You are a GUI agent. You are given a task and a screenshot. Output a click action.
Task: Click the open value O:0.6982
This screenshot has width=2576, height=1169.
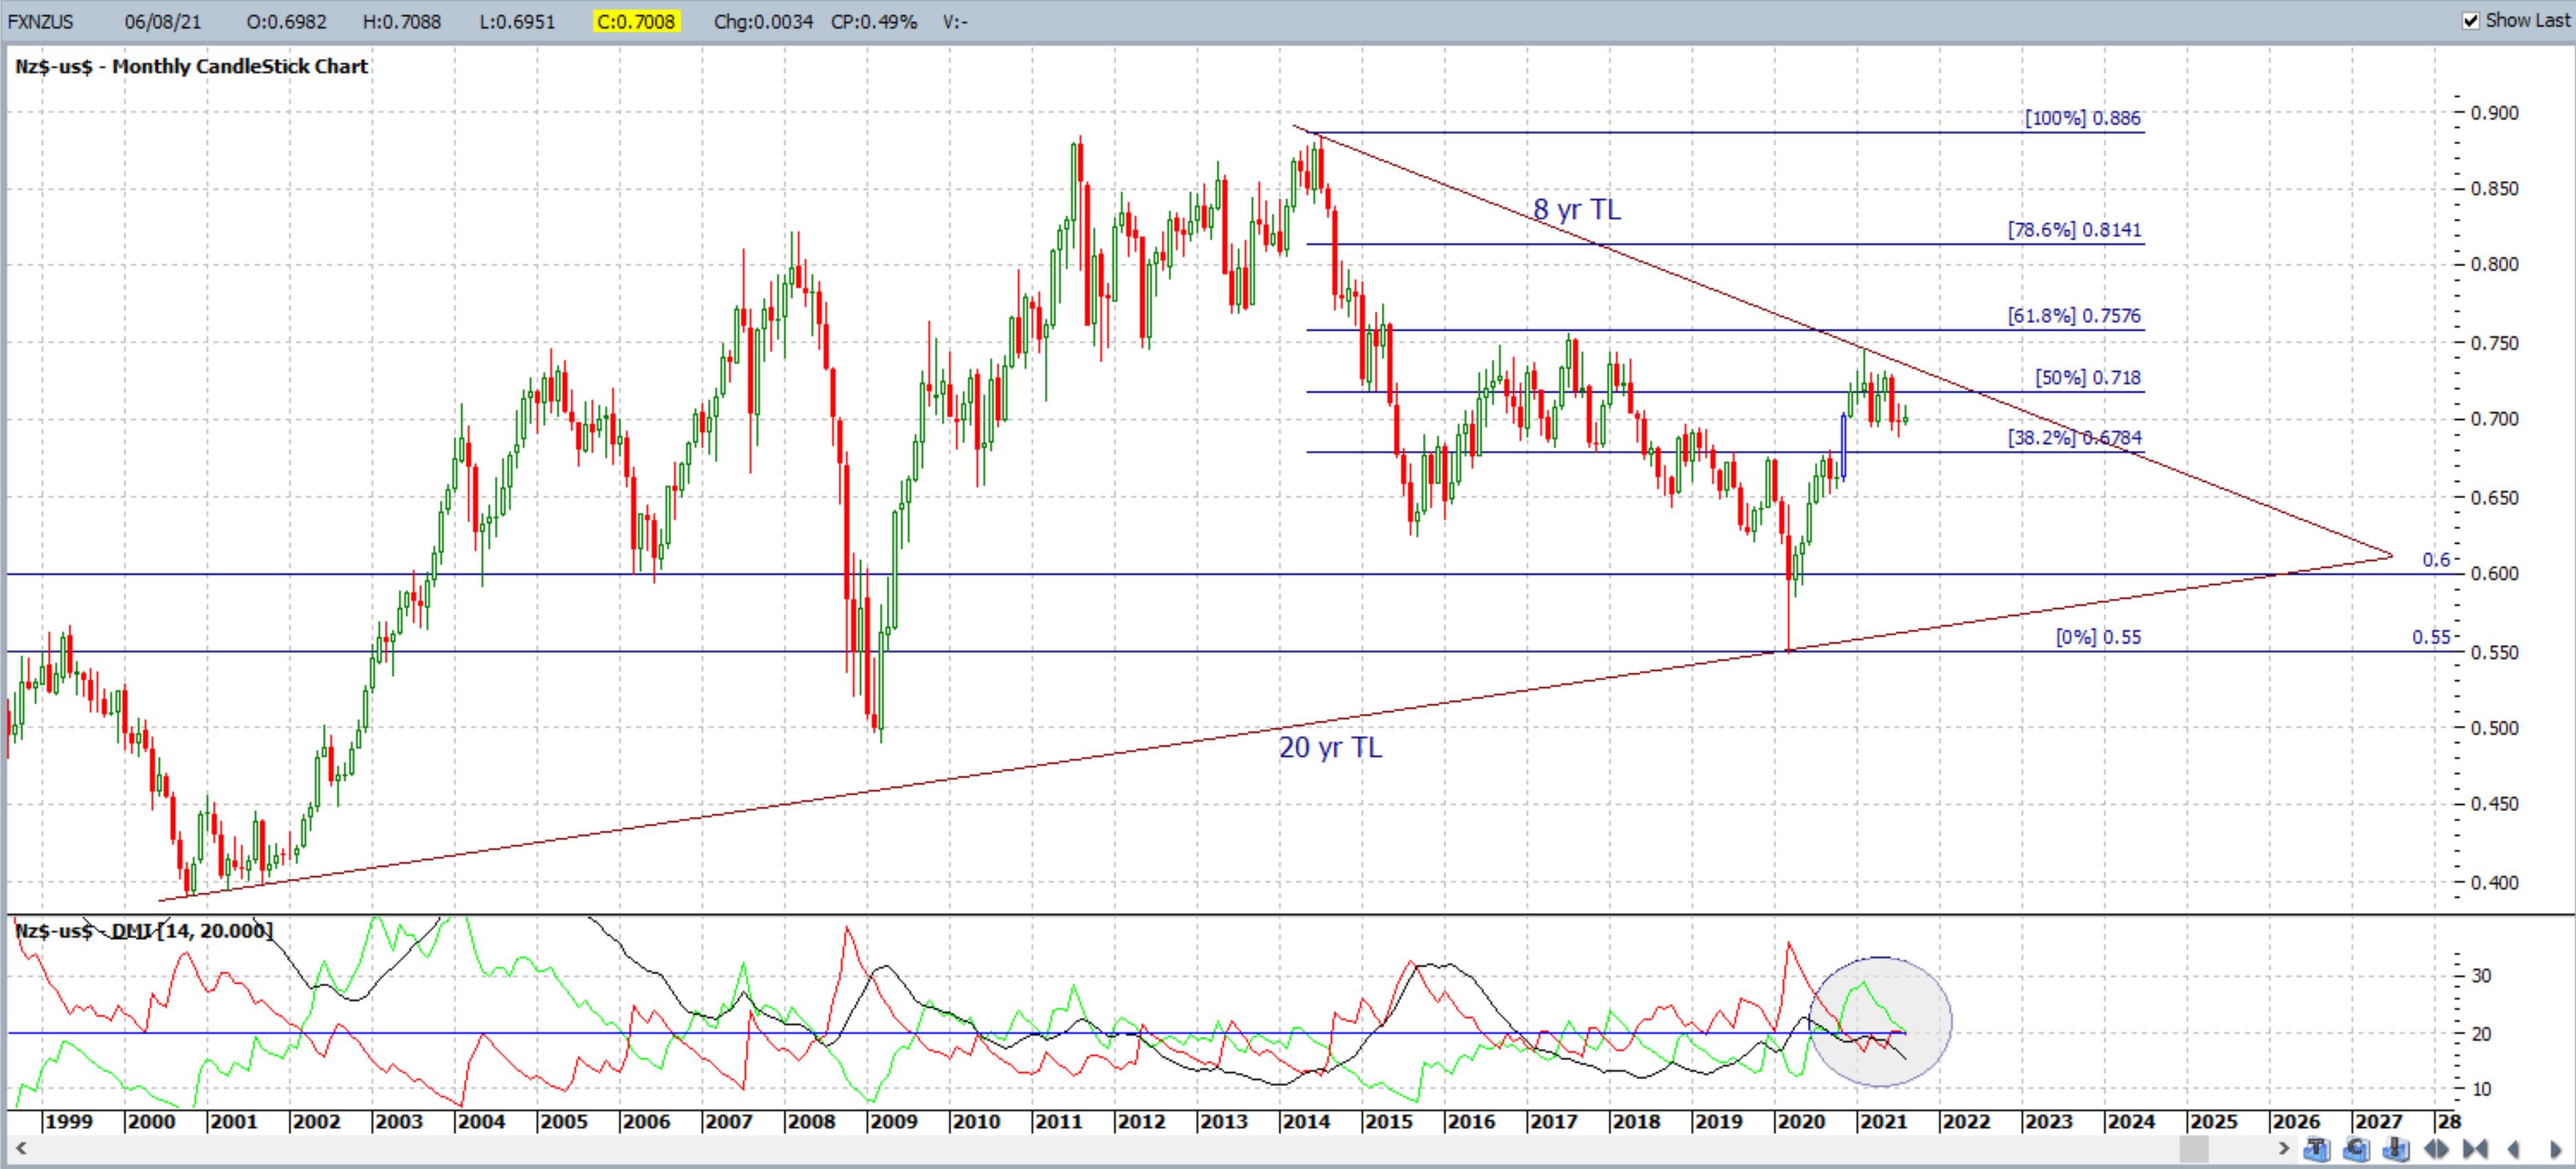pos(286,21)
